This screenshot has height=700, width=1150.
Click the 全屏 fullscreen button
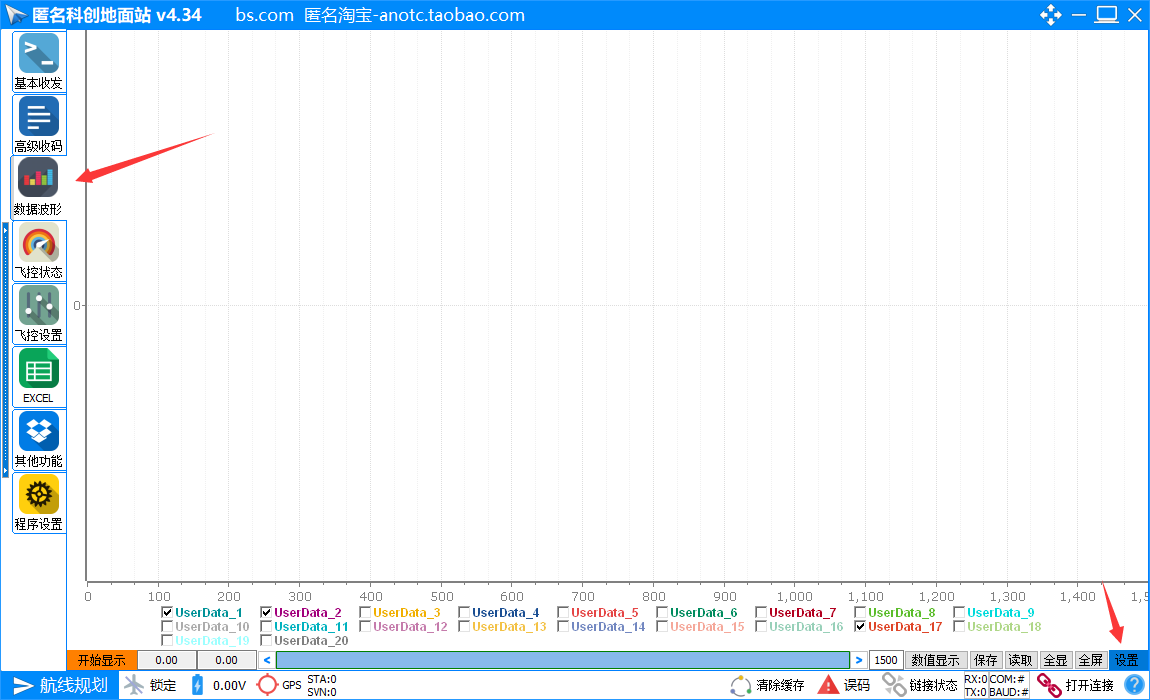tap(1091, 660)
